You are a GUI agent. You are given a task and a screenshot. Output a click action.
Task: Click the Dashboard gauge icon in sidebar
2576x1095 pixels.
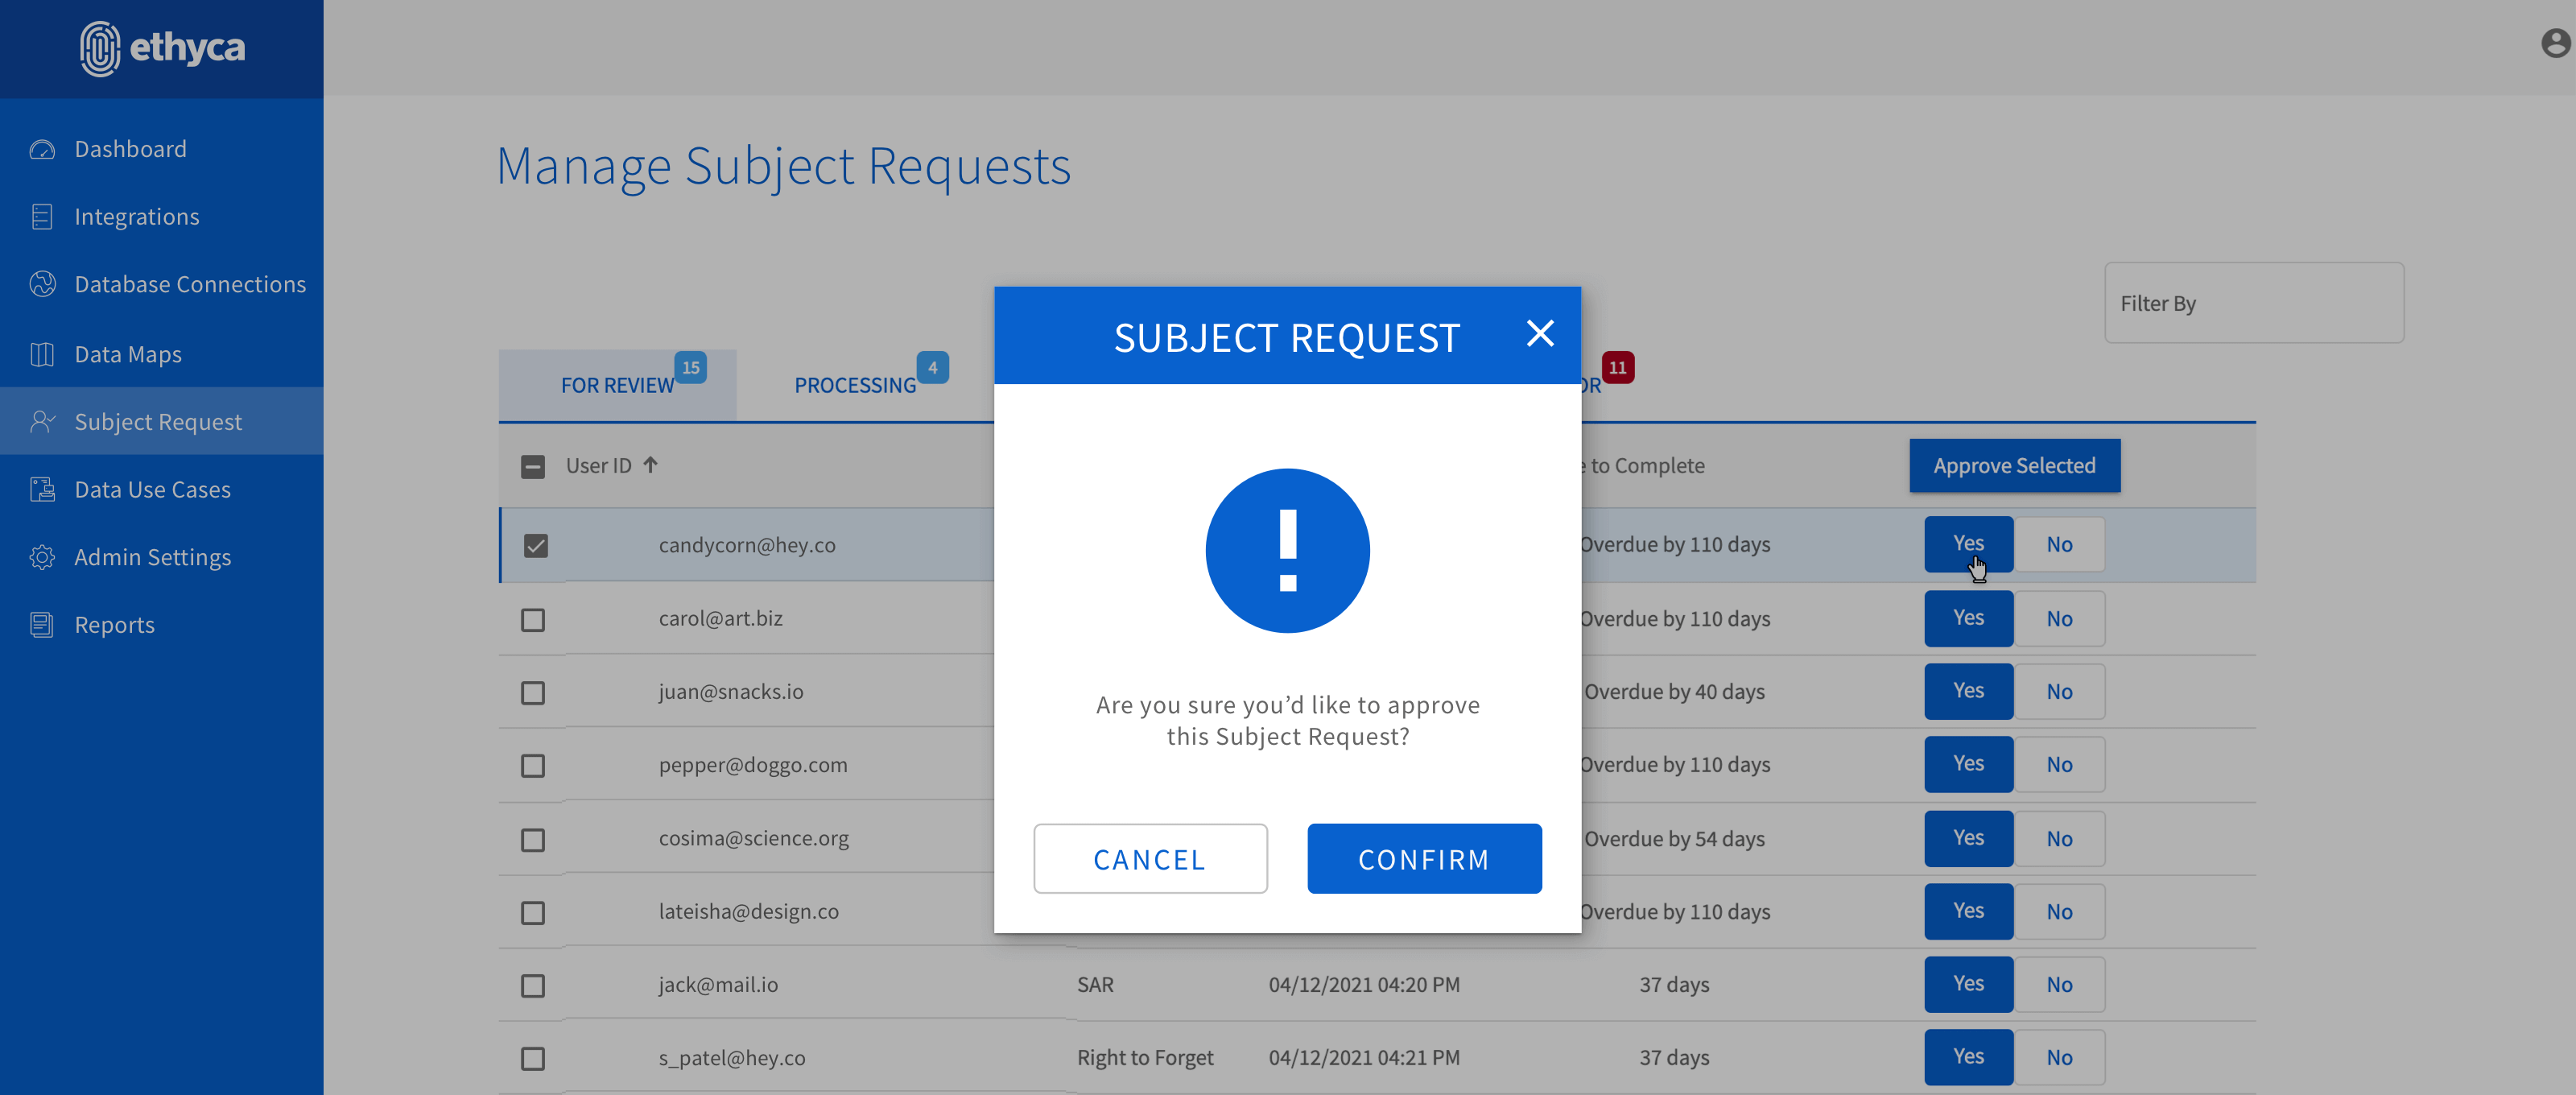pyautogui.click(x=42, y=149)
